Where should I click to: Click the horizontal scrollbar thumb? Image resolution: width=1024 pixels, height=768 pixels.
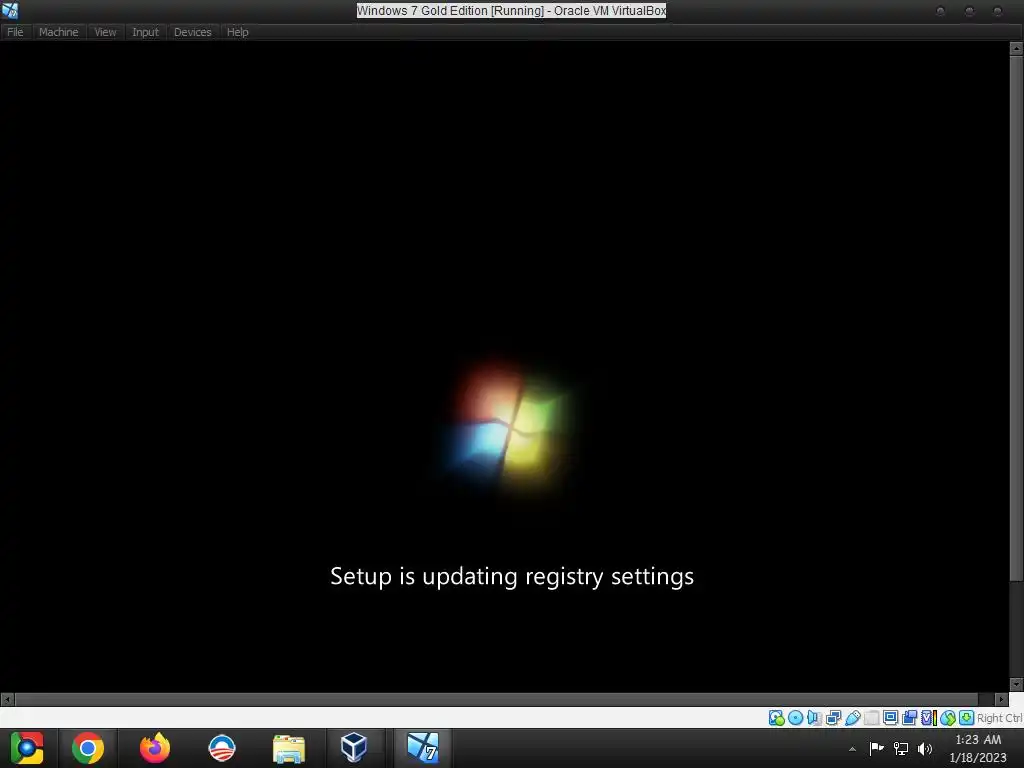pos(496,699)
